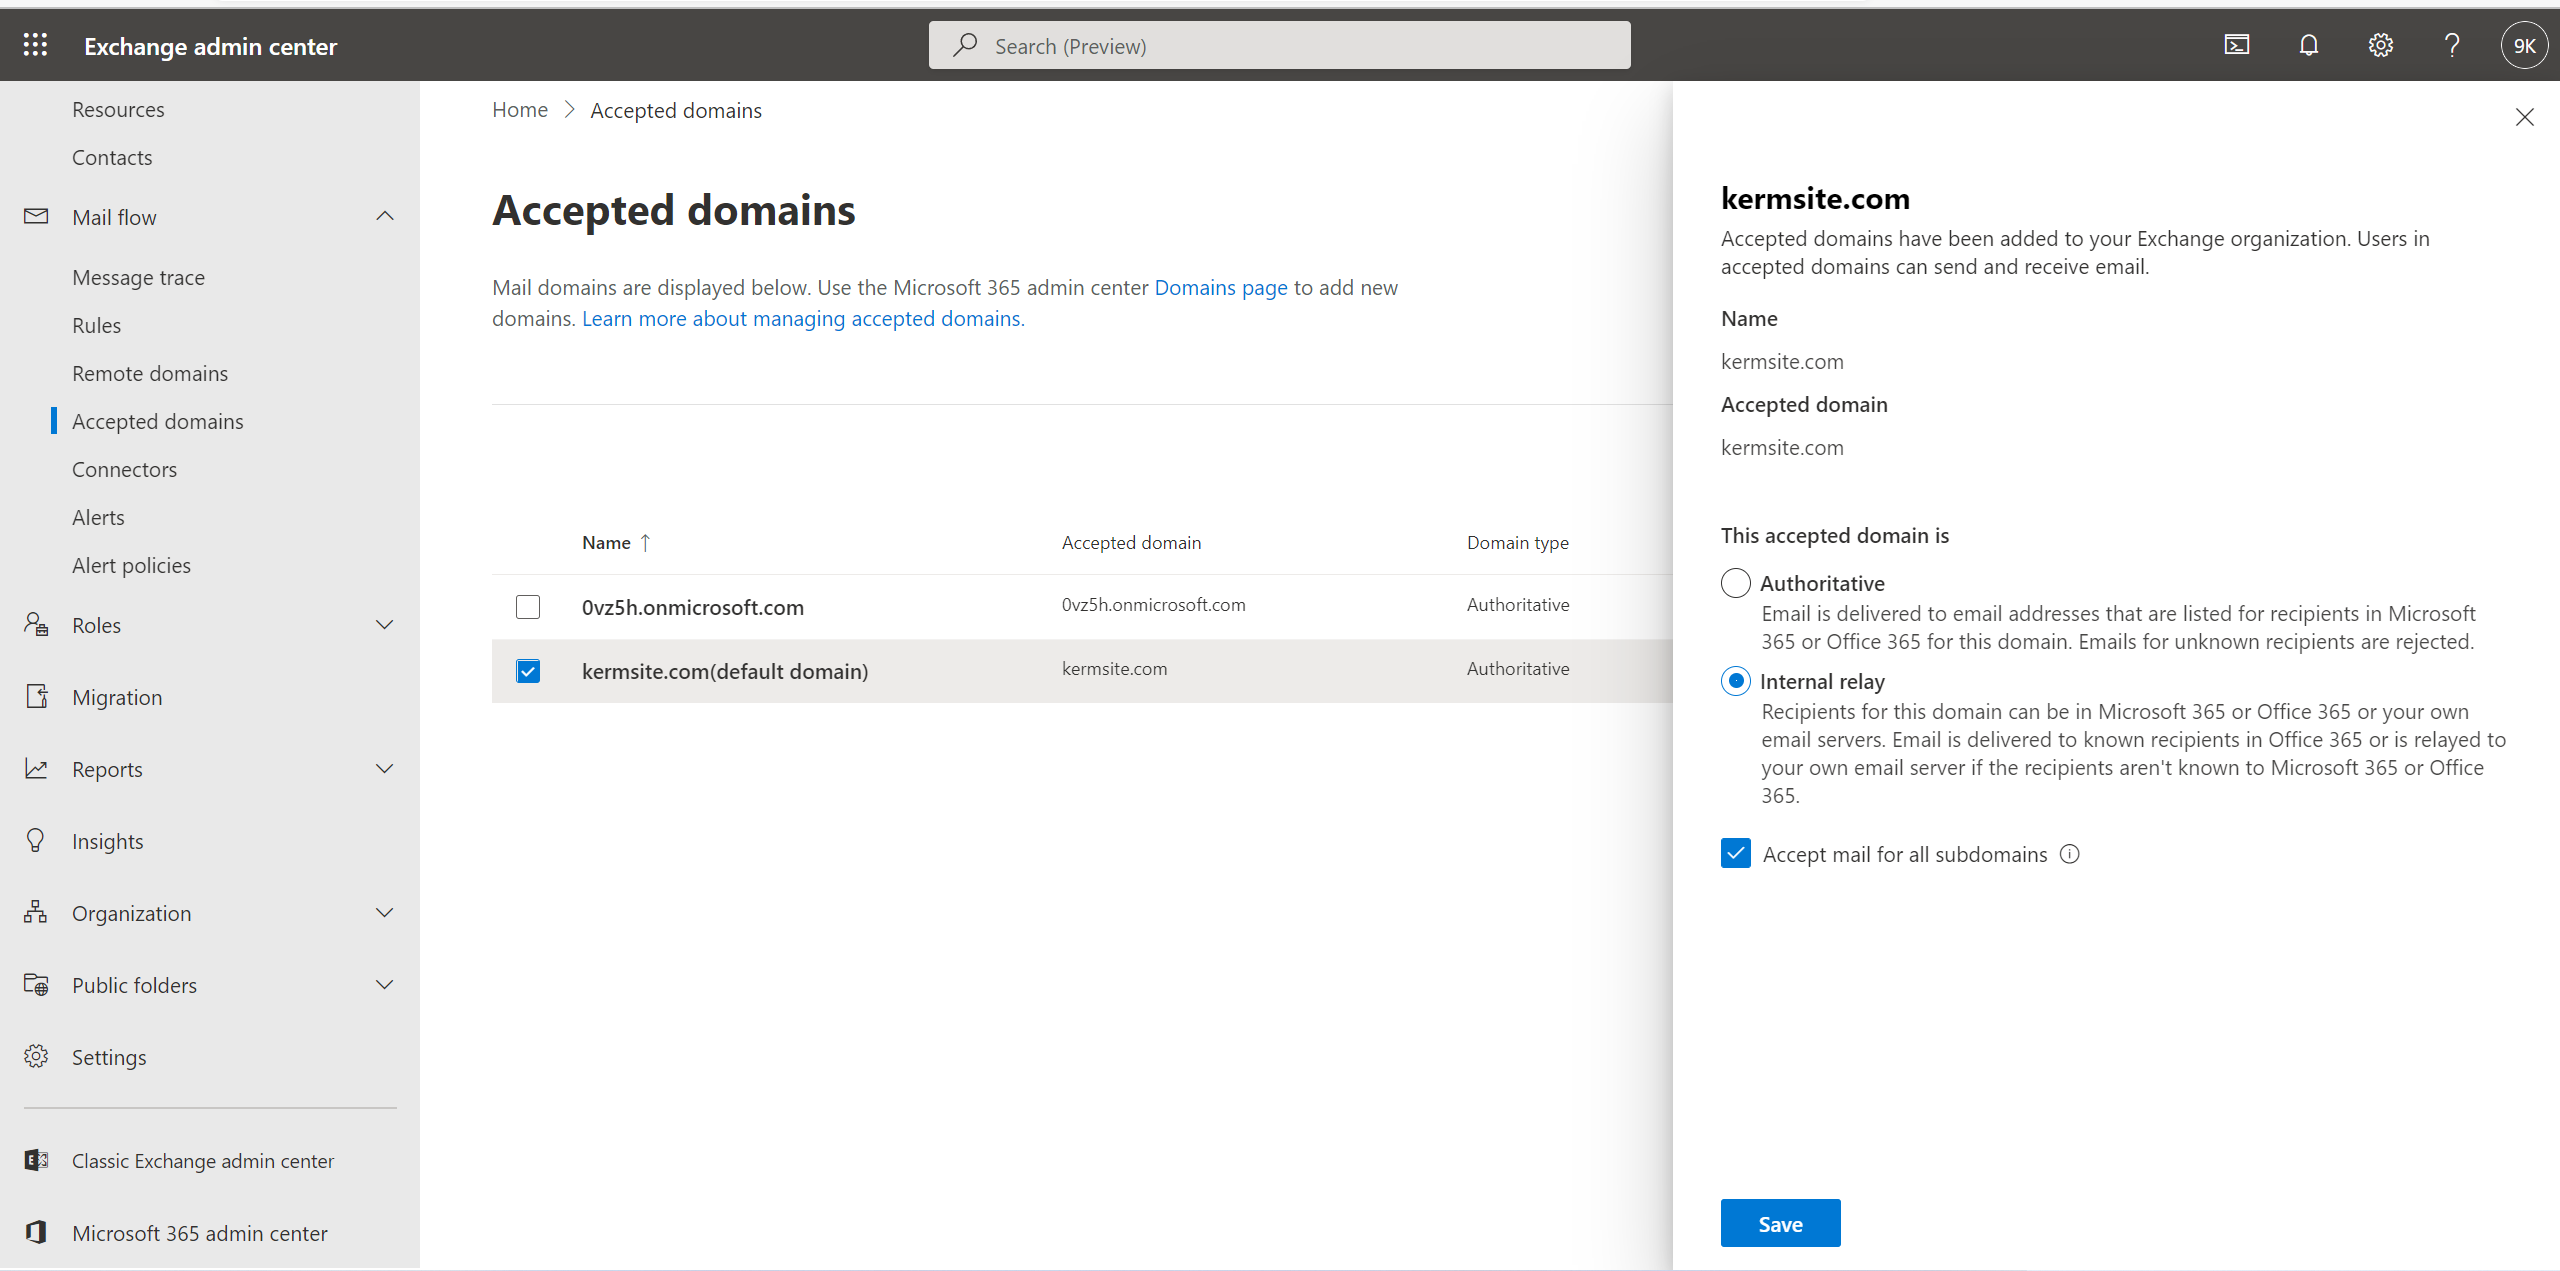Image resolution: width=2560 pixels, height=1271 pixels.
Task: Collapse the Mail flow section
Action: pos(385,216)
